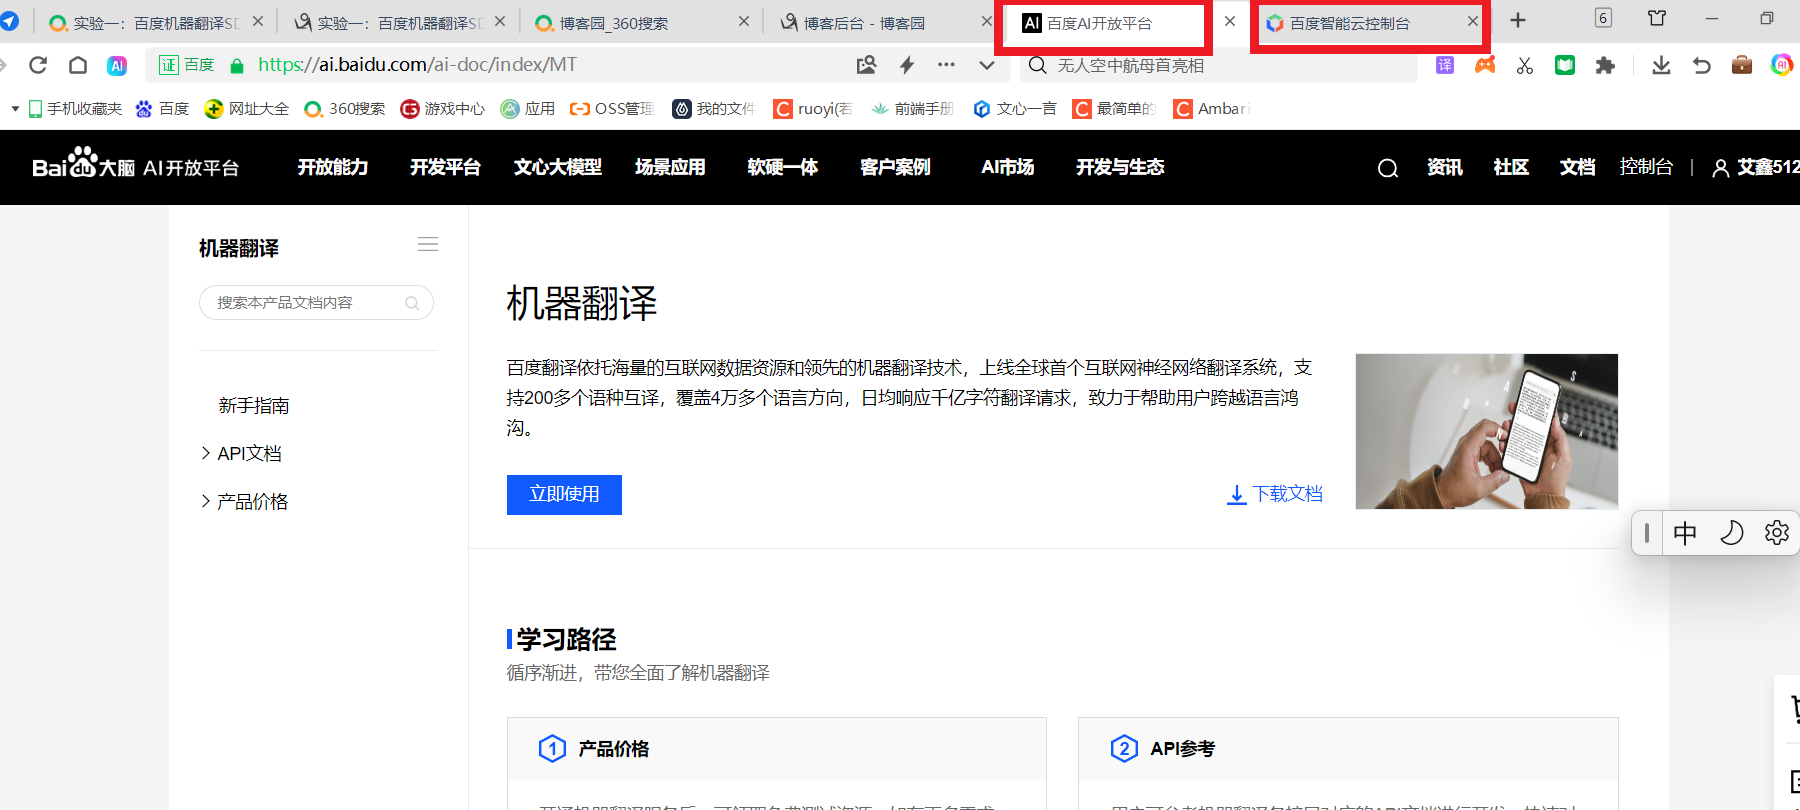The height and width of the screenshot is (810, 1800).
Task: Click the site search magnifier icon
Action: tap(1388, 168)
